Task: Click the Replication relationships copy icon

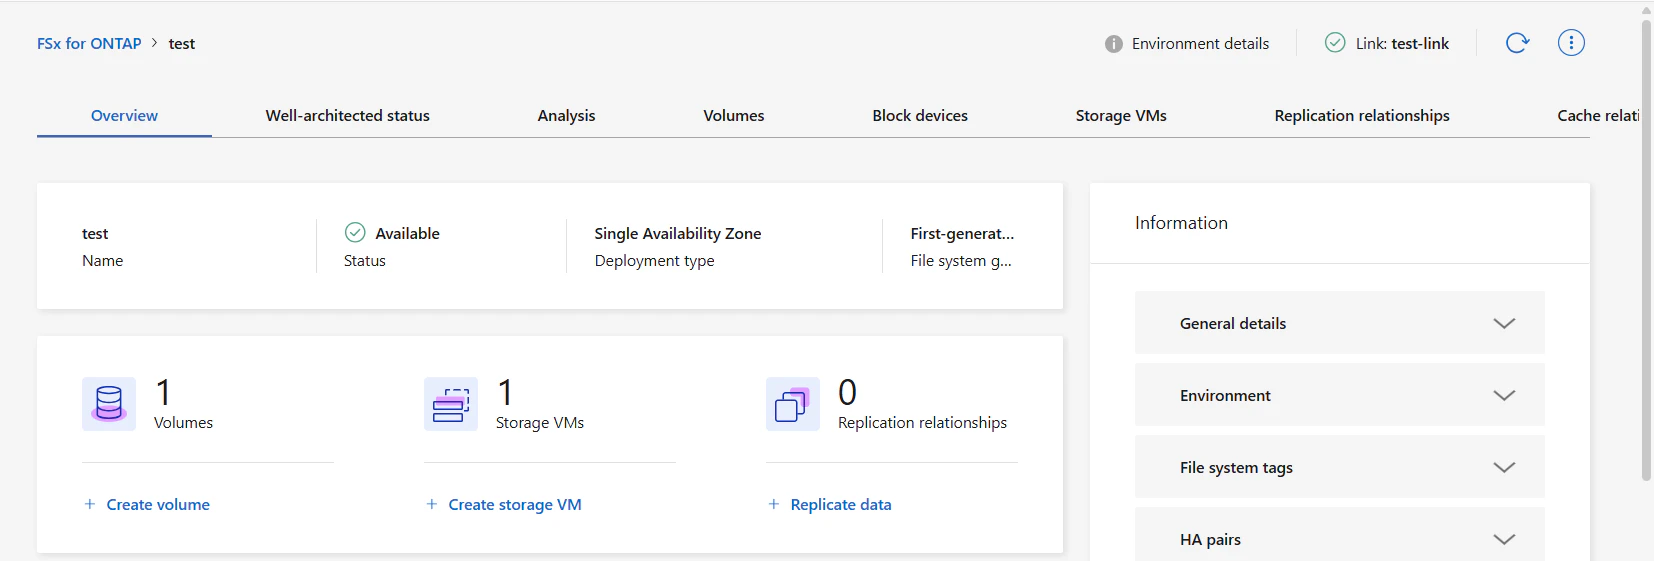Action: pos(793,404)
